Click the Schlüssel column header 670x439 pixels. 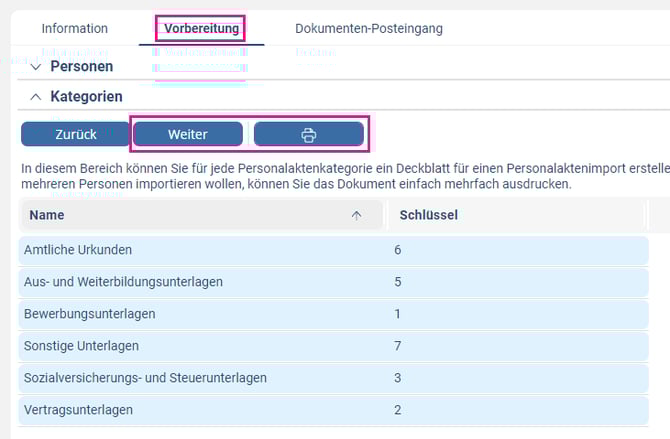tap(429, 215)
